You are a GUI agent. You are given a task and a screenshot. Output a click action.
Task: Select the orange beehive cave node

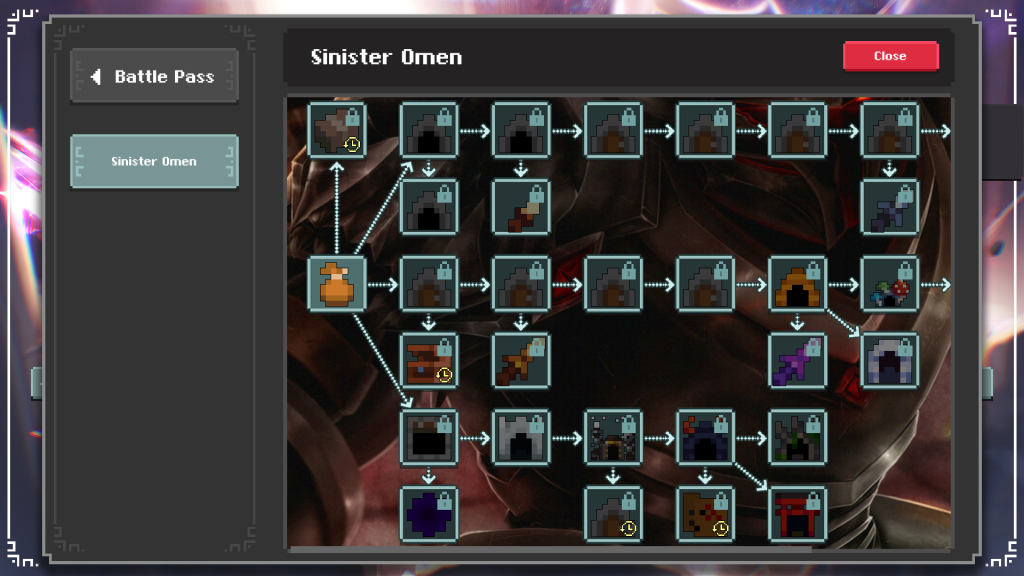click(797, 284)
